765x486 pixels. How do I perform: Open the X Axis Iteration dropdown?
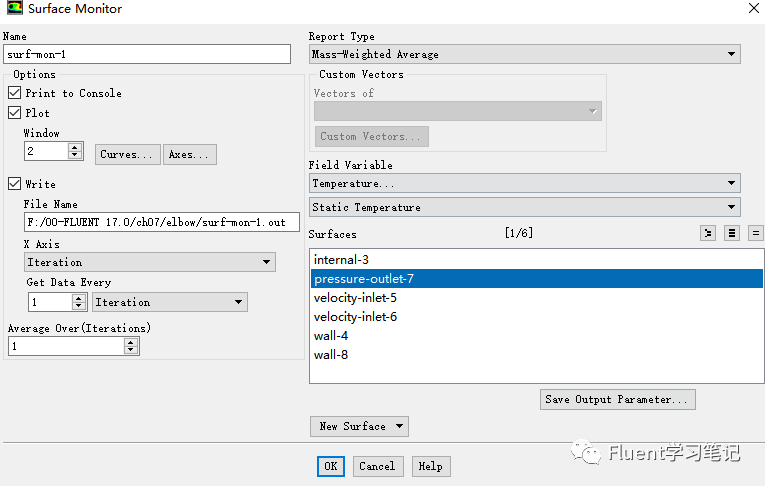(x=149, y=262)
